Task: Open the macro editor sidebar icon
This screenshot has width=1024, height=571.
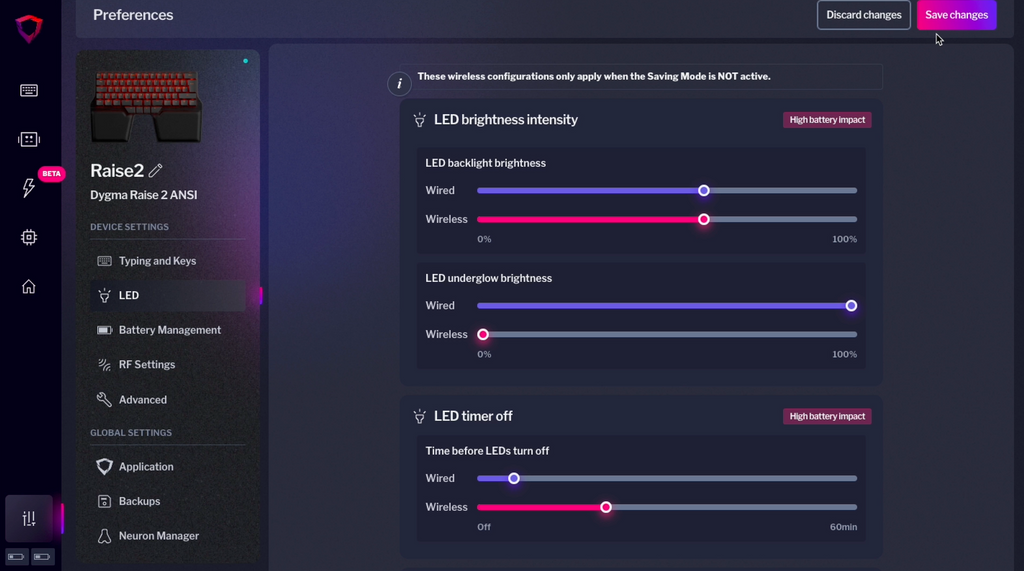Action: point(29,139)
